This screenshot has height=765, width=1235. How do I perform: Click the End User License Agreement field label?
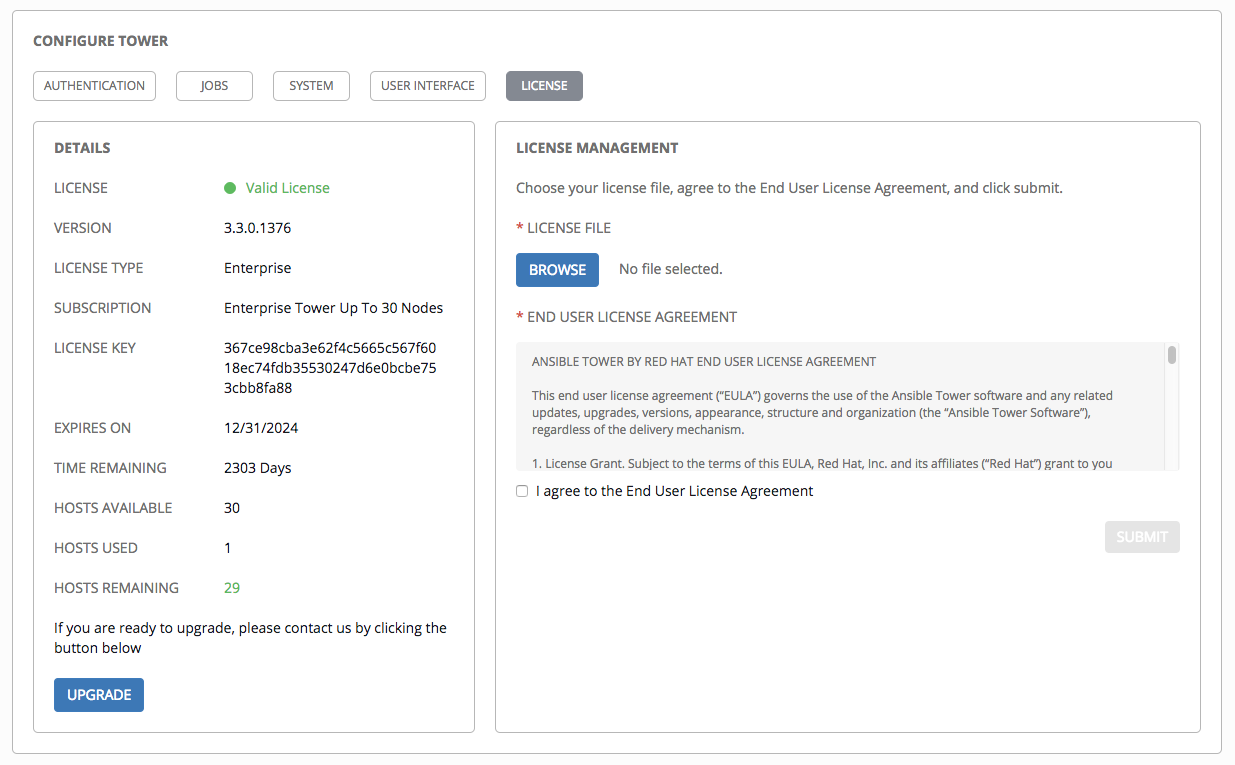pos(627,317)
